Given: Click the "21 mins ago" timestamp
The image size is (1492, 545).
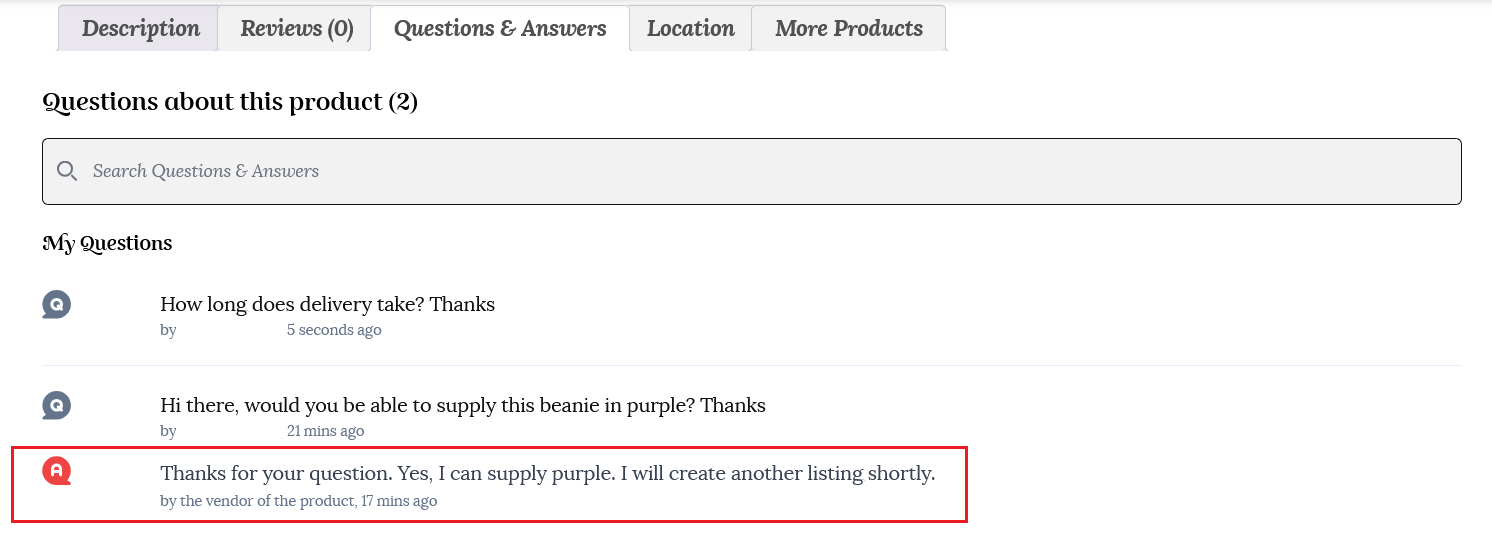Looking at the screenshot, I should (325, 432).
